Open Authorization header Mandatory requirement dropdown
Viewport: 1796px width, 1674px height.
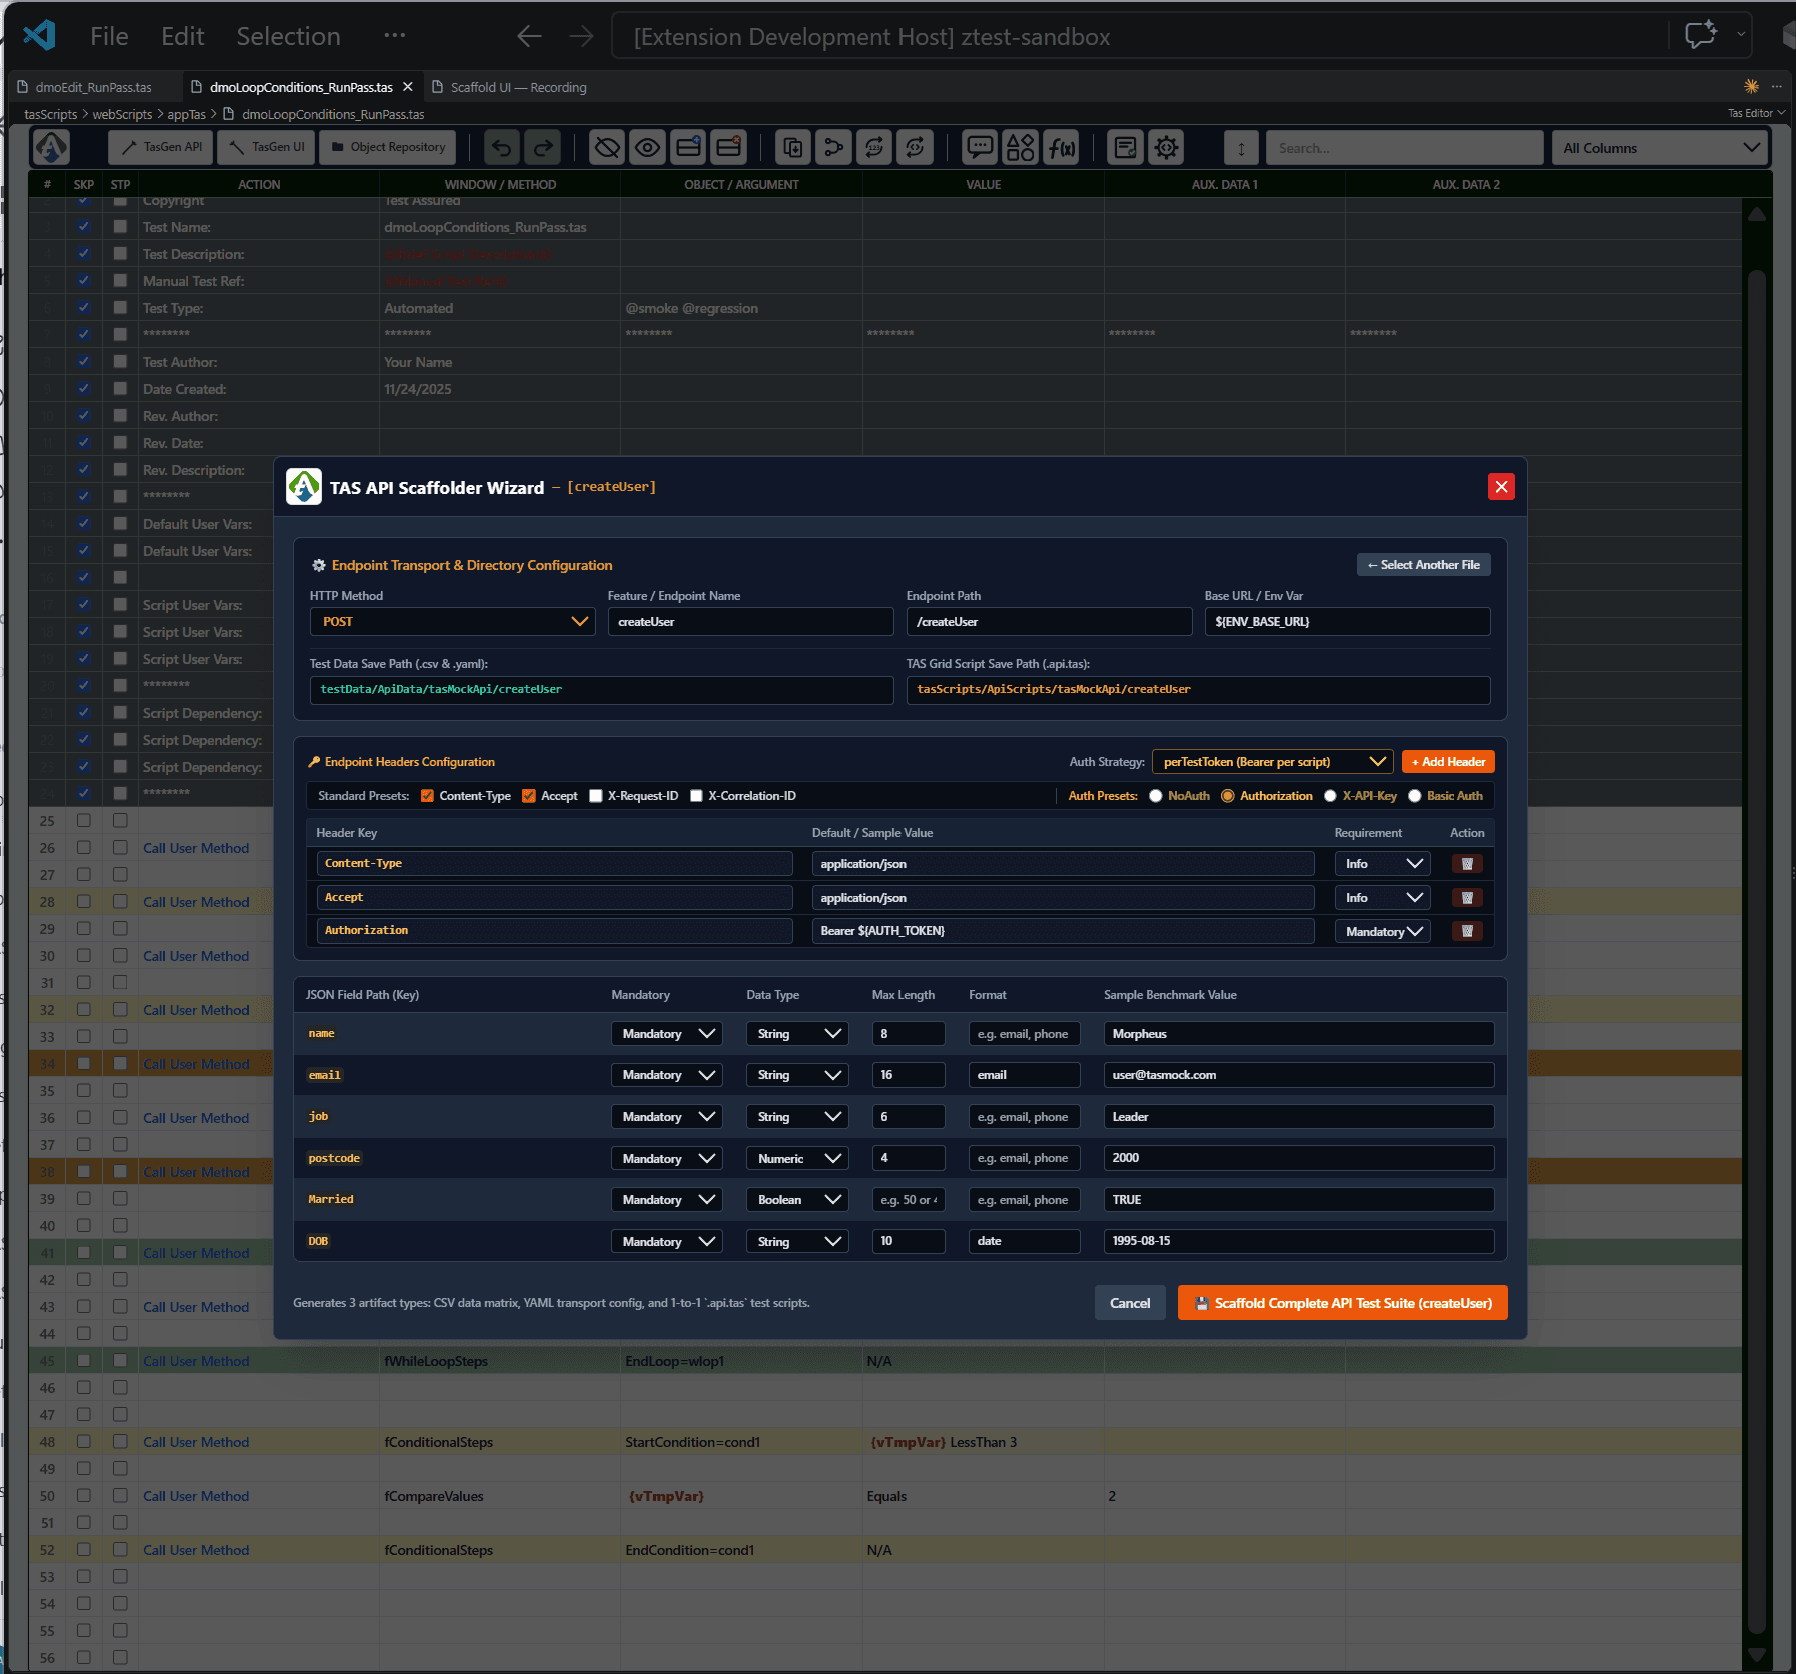click(x=1382, y=932)
